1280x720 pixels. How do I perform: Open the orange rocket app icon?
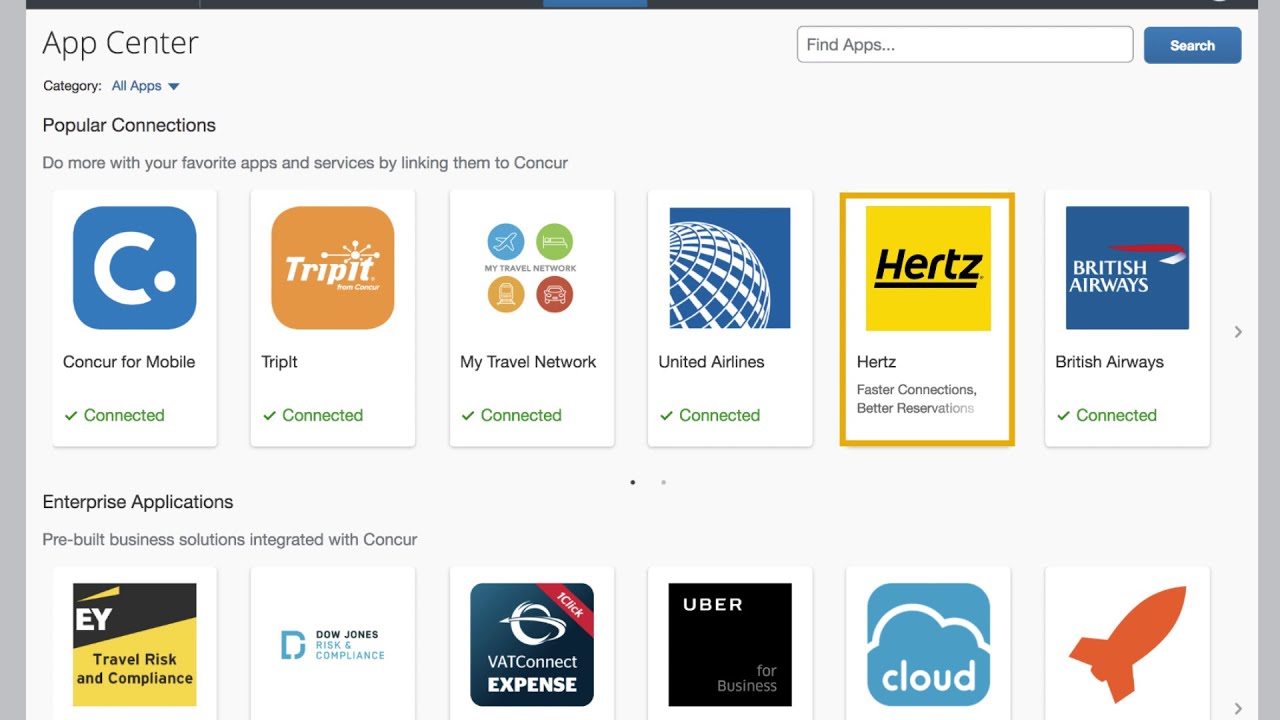pyautogui.click(x=1127, y=645)
